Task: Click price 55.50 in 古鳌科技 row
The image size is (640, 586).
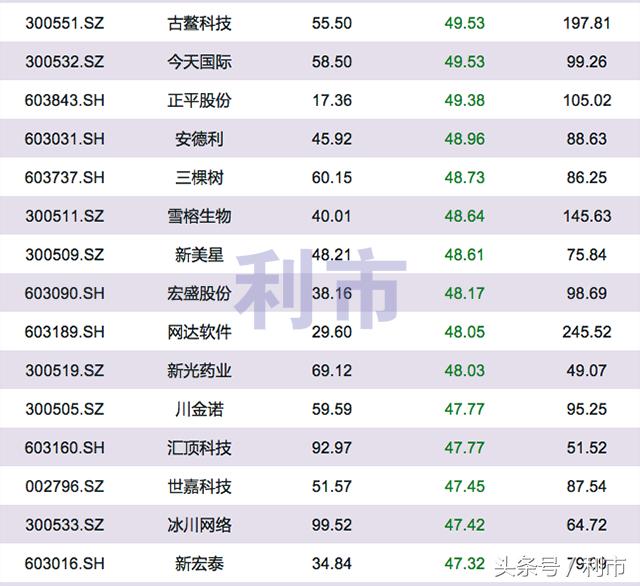Action: (x=331, y=23)
